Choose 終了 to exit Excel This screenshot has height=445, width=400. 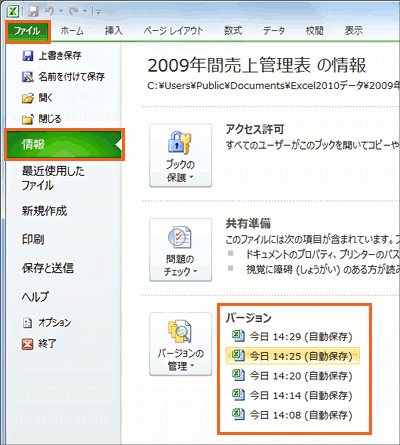click(39, 344)
